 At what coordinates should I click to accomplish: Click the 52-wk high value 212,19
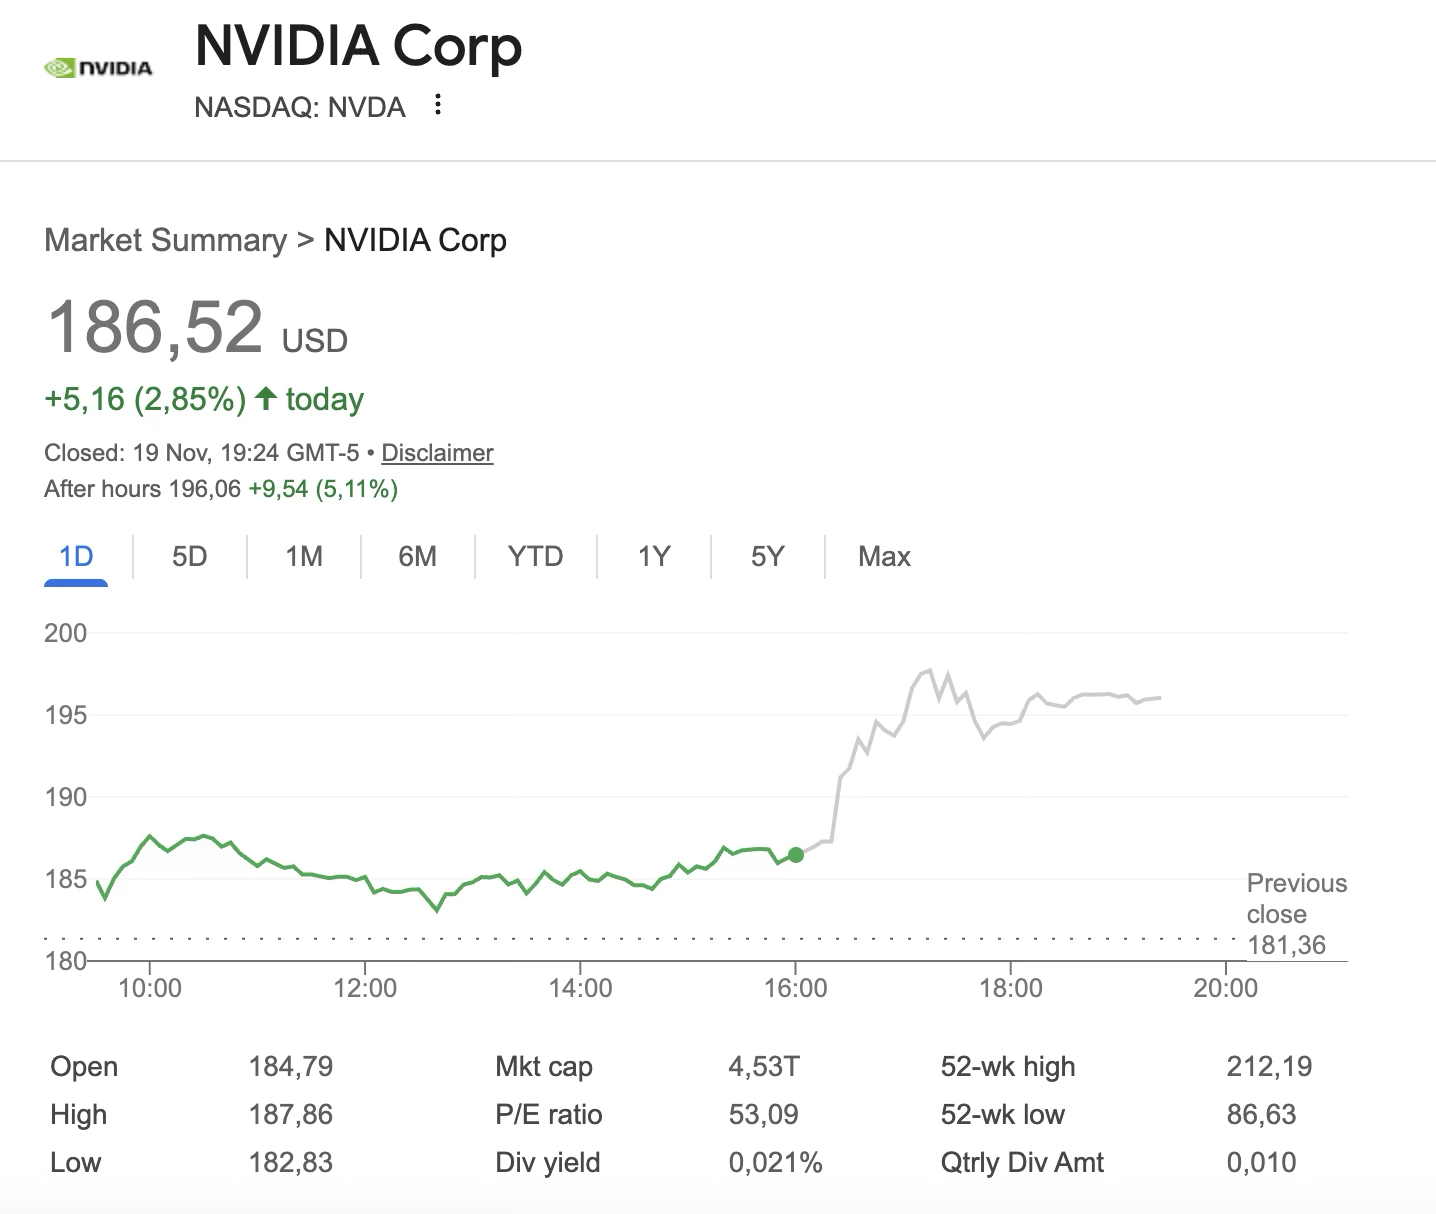tap(1269, 1066)
